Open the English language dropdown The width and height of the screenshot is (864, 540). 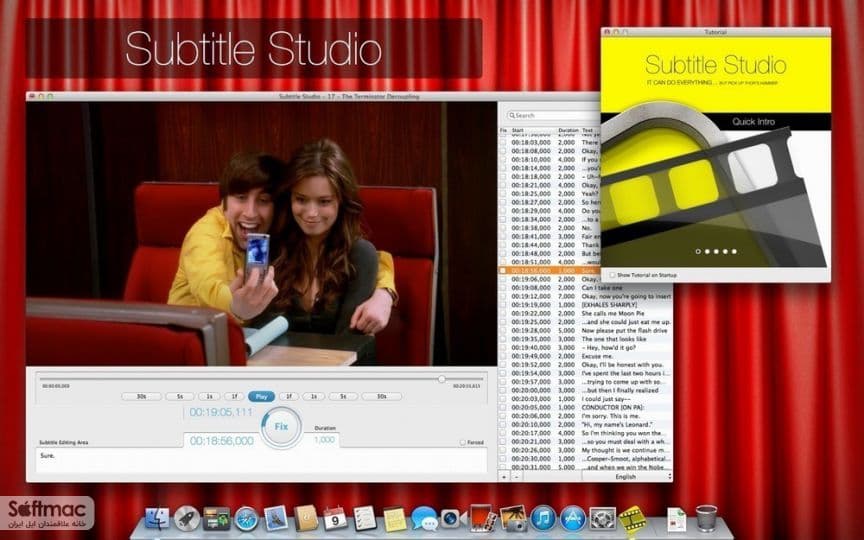pyautogui.click(x=627, y=477)
